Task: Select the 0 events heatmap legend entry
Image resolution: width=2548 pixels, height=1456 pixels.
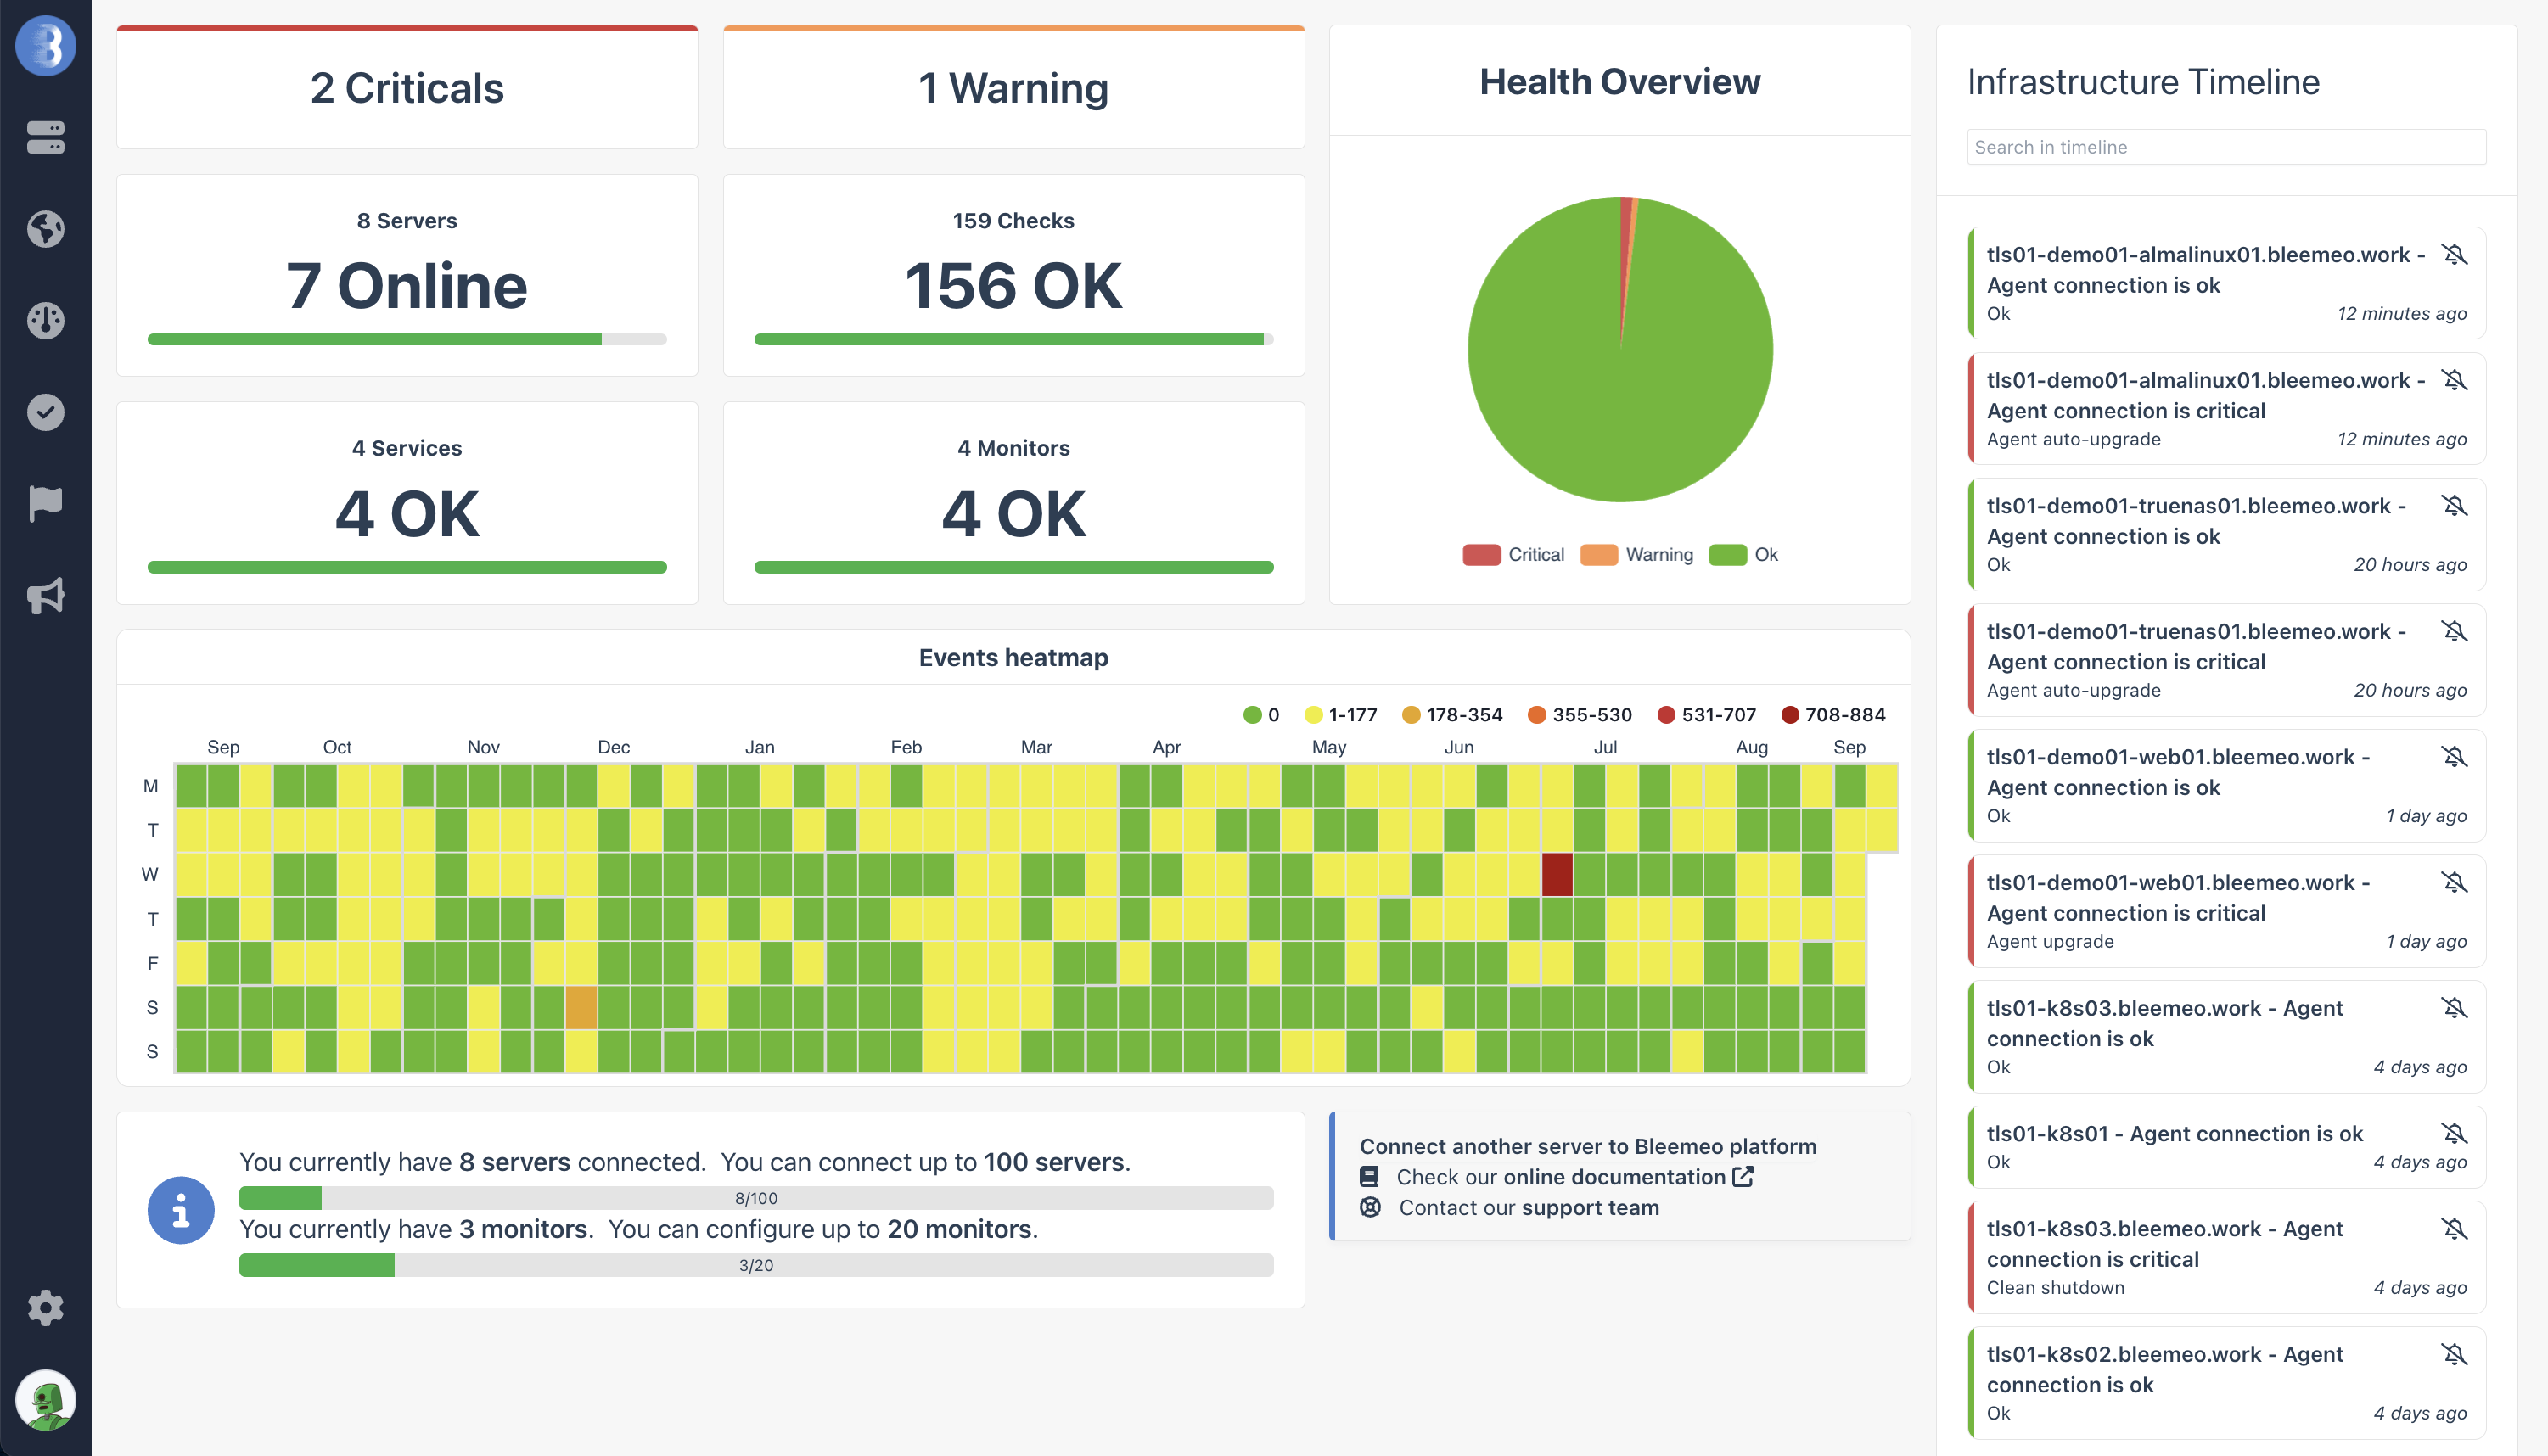Action: click(x=1261, y=715)
